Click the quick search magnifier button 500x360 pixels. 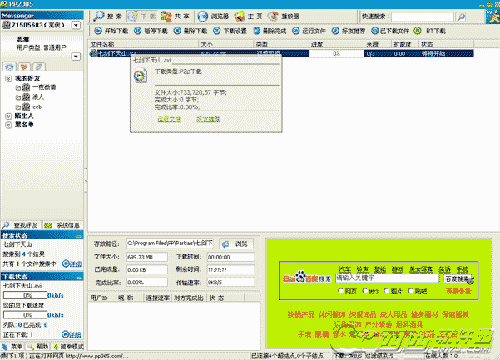click(x=462, y=16)
